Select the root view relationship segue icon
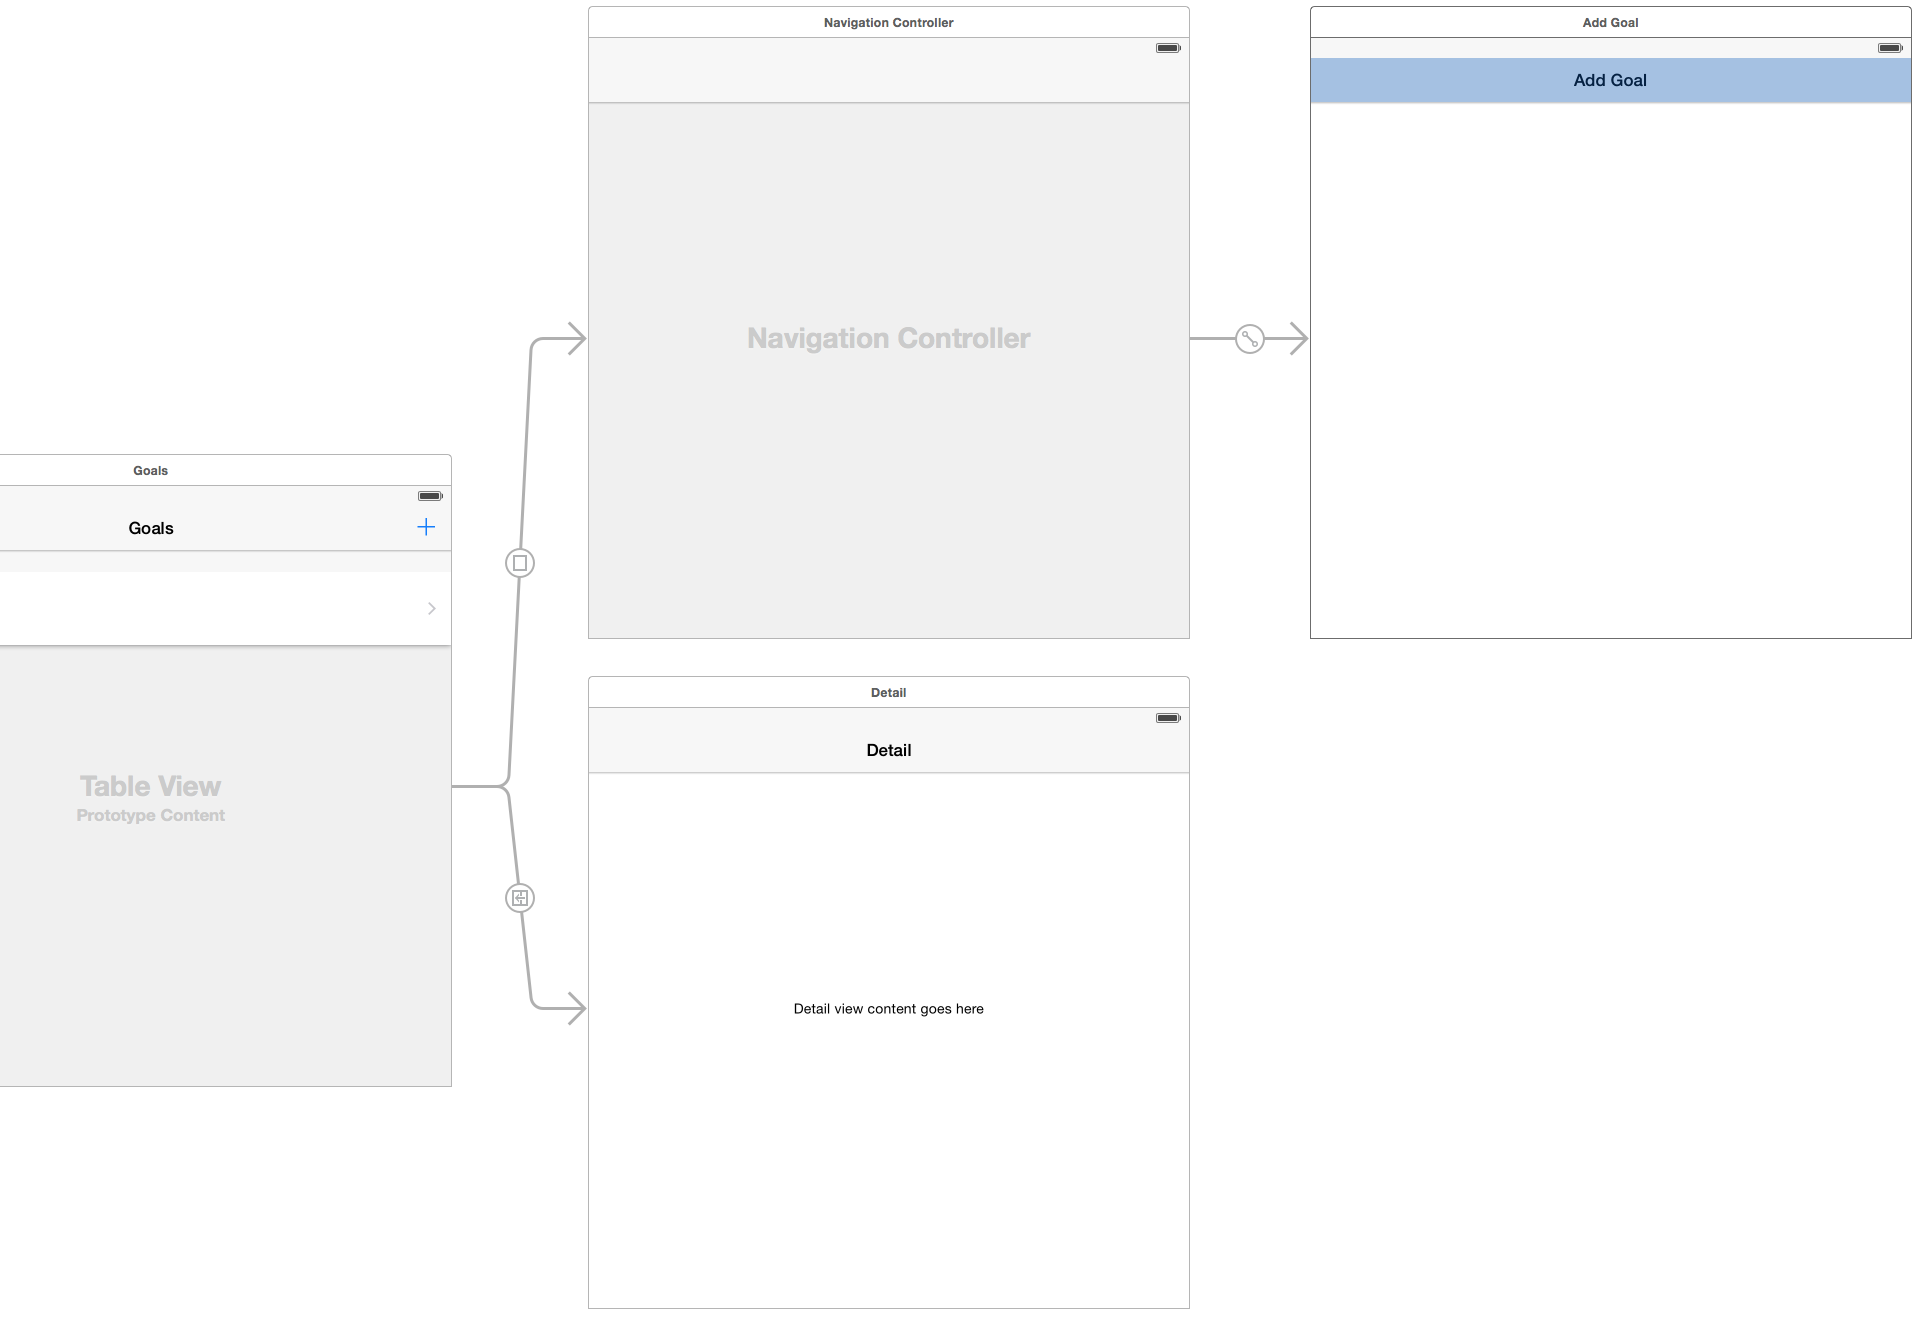1920x1344 pixels. [1250, 339]
